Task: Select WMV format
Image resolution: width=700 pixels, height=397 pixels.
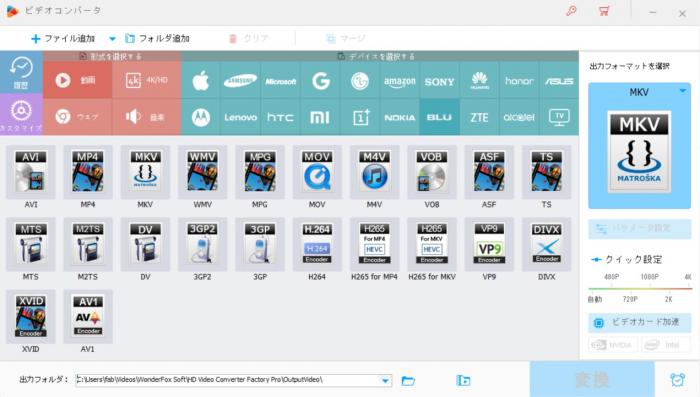Action: pos(202,172)
